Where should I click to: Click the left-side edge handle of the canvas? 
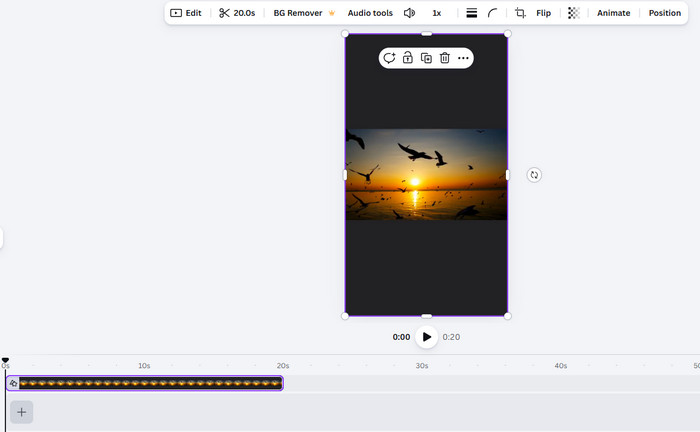tap(345, 175)
